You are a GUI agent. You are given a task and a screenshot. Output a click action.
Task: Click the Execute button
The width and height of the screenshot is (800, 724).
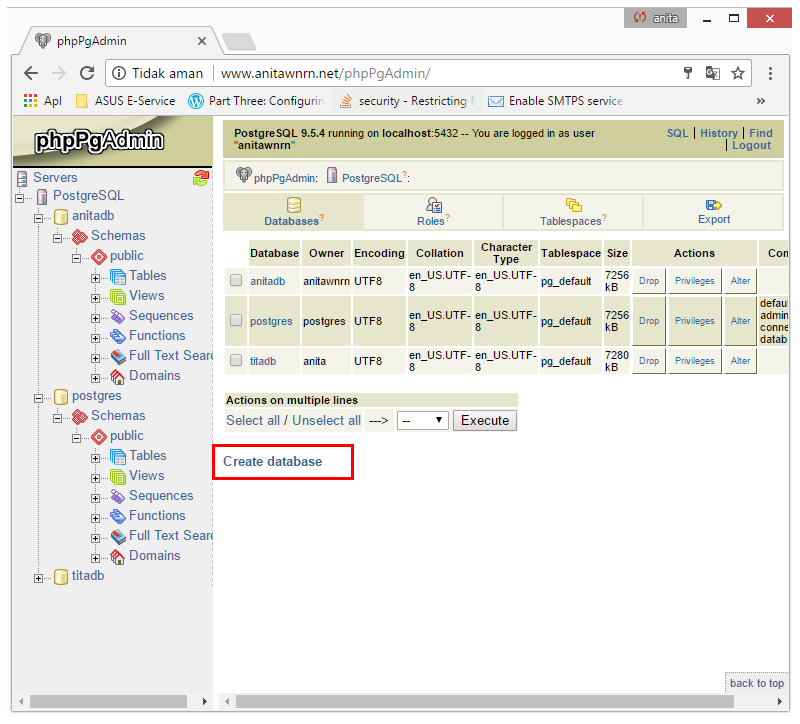point(485,421)
